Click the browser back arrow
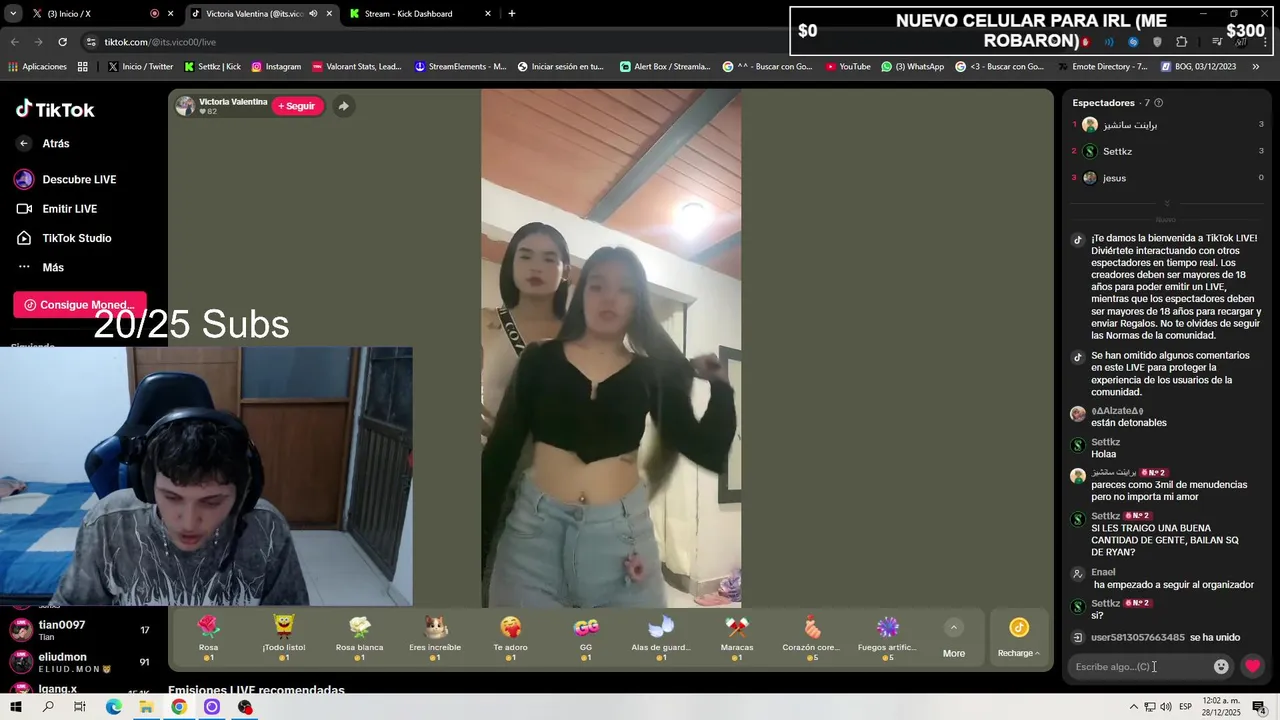The height and width of the screenshot is (720, 1280). point(15,42)
